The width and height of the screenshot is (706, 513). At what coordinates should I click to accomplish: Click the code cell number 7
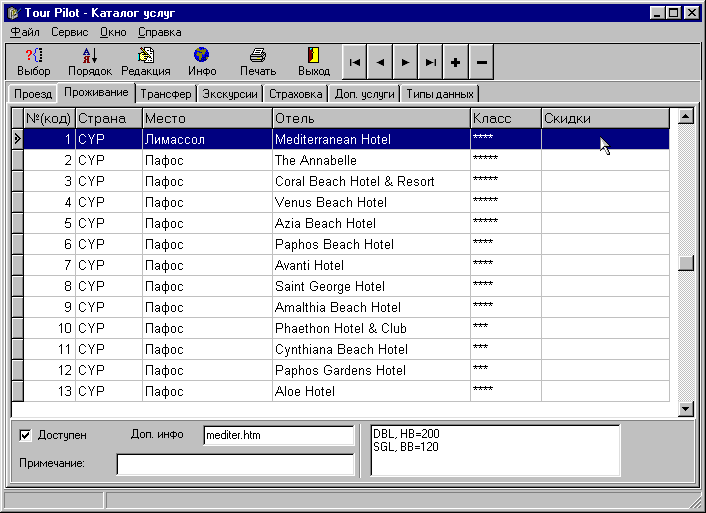(x=49, y=265)
